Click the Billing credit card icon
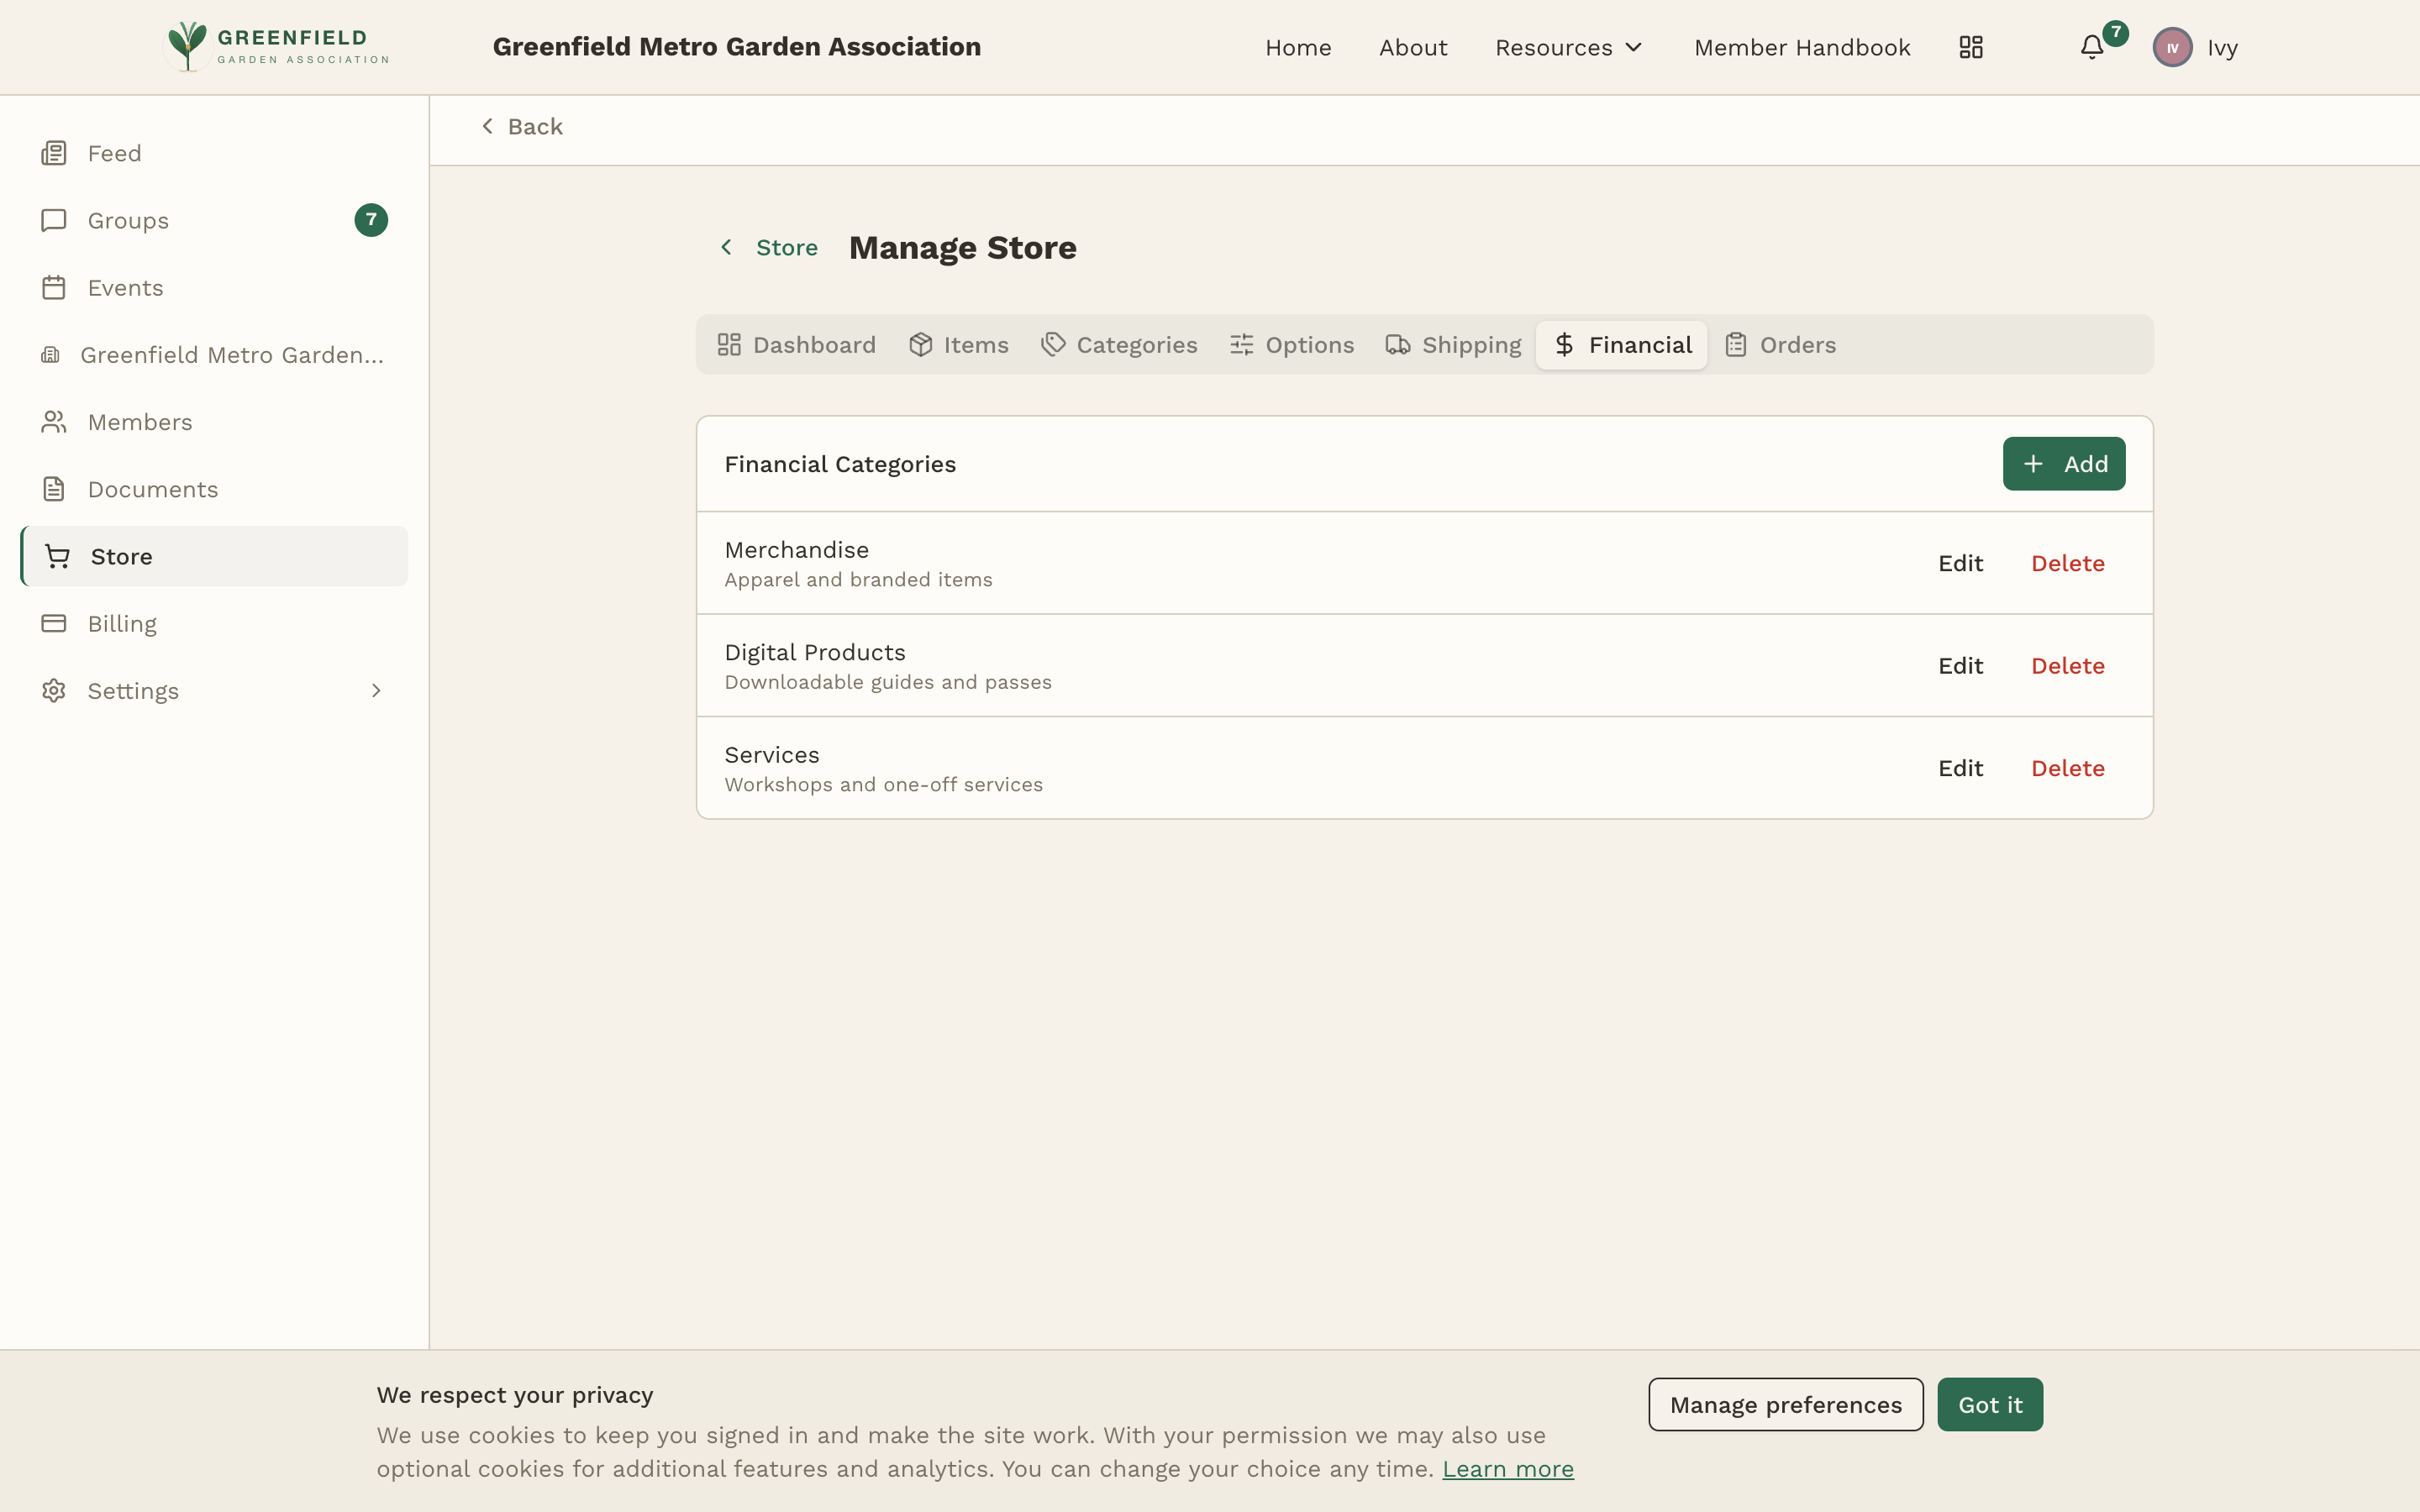The image size is (2420, 1512). tap(54, 623)
